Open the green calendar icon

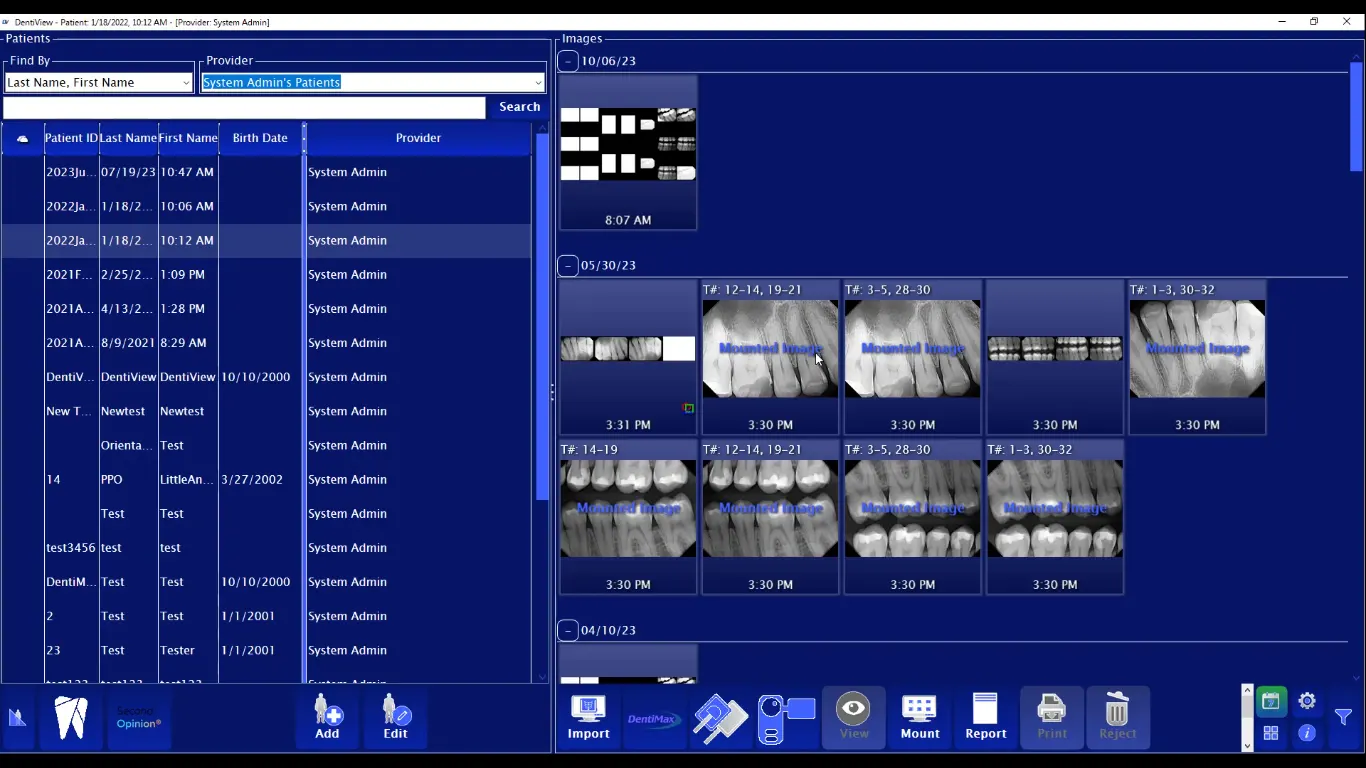click(x=1271, y=701)
